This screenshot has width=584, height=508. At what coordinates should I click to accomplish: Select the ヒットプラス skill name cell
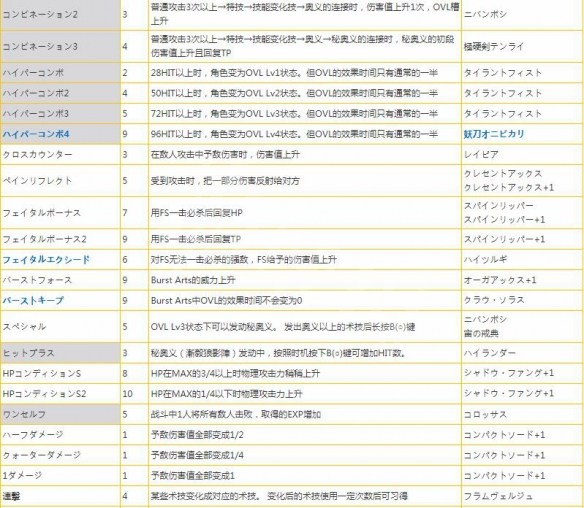click(60, 353)
